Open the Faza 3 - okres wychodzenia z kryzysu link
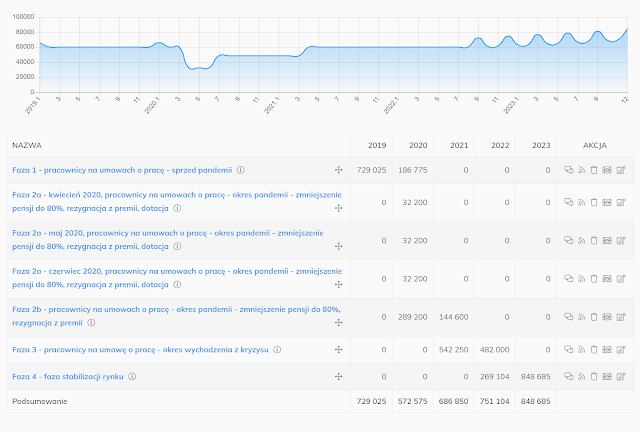The width and height of the screenshot is (640, 432). tap(140, 350)
